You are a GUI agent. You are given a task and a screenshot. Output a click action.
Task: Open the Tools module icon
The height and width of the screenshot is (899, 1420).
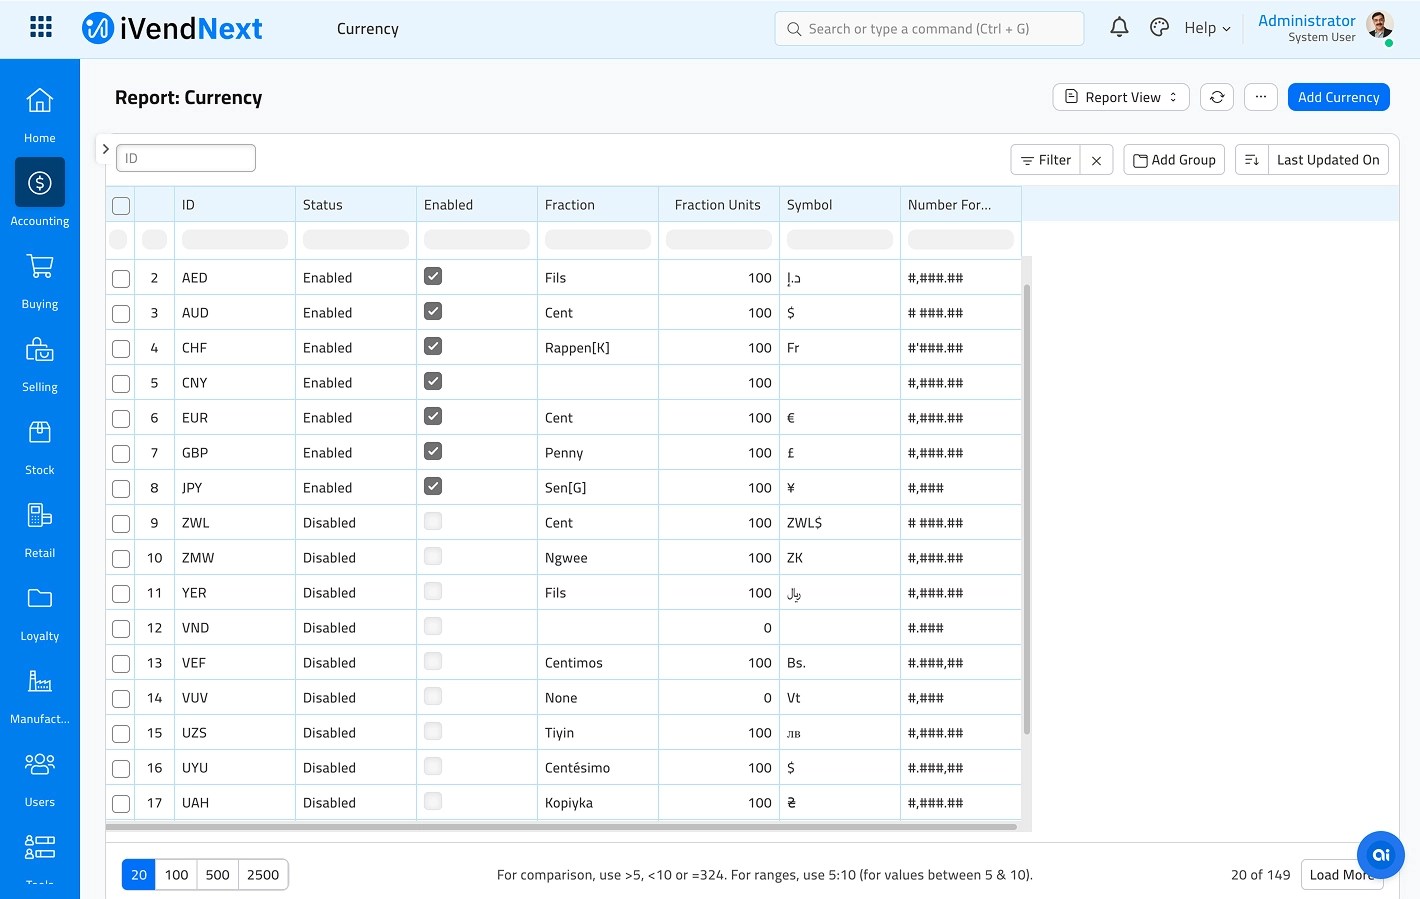pos(40,848)
